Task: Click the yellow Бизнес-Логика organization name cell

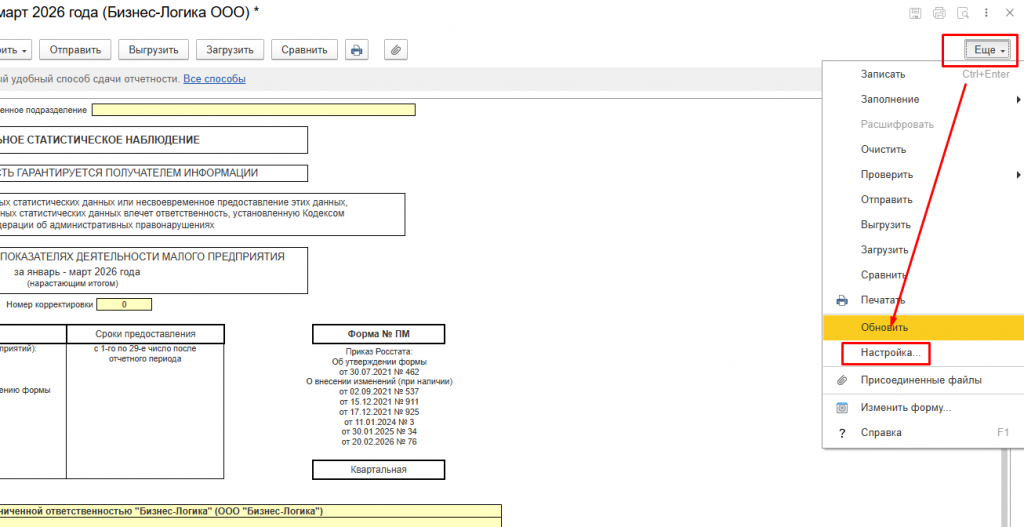Action: tap(251, 511)
